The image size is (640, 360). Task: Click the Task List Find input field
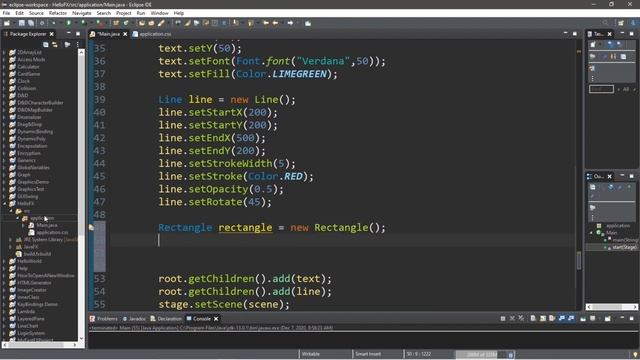[601, 89]
